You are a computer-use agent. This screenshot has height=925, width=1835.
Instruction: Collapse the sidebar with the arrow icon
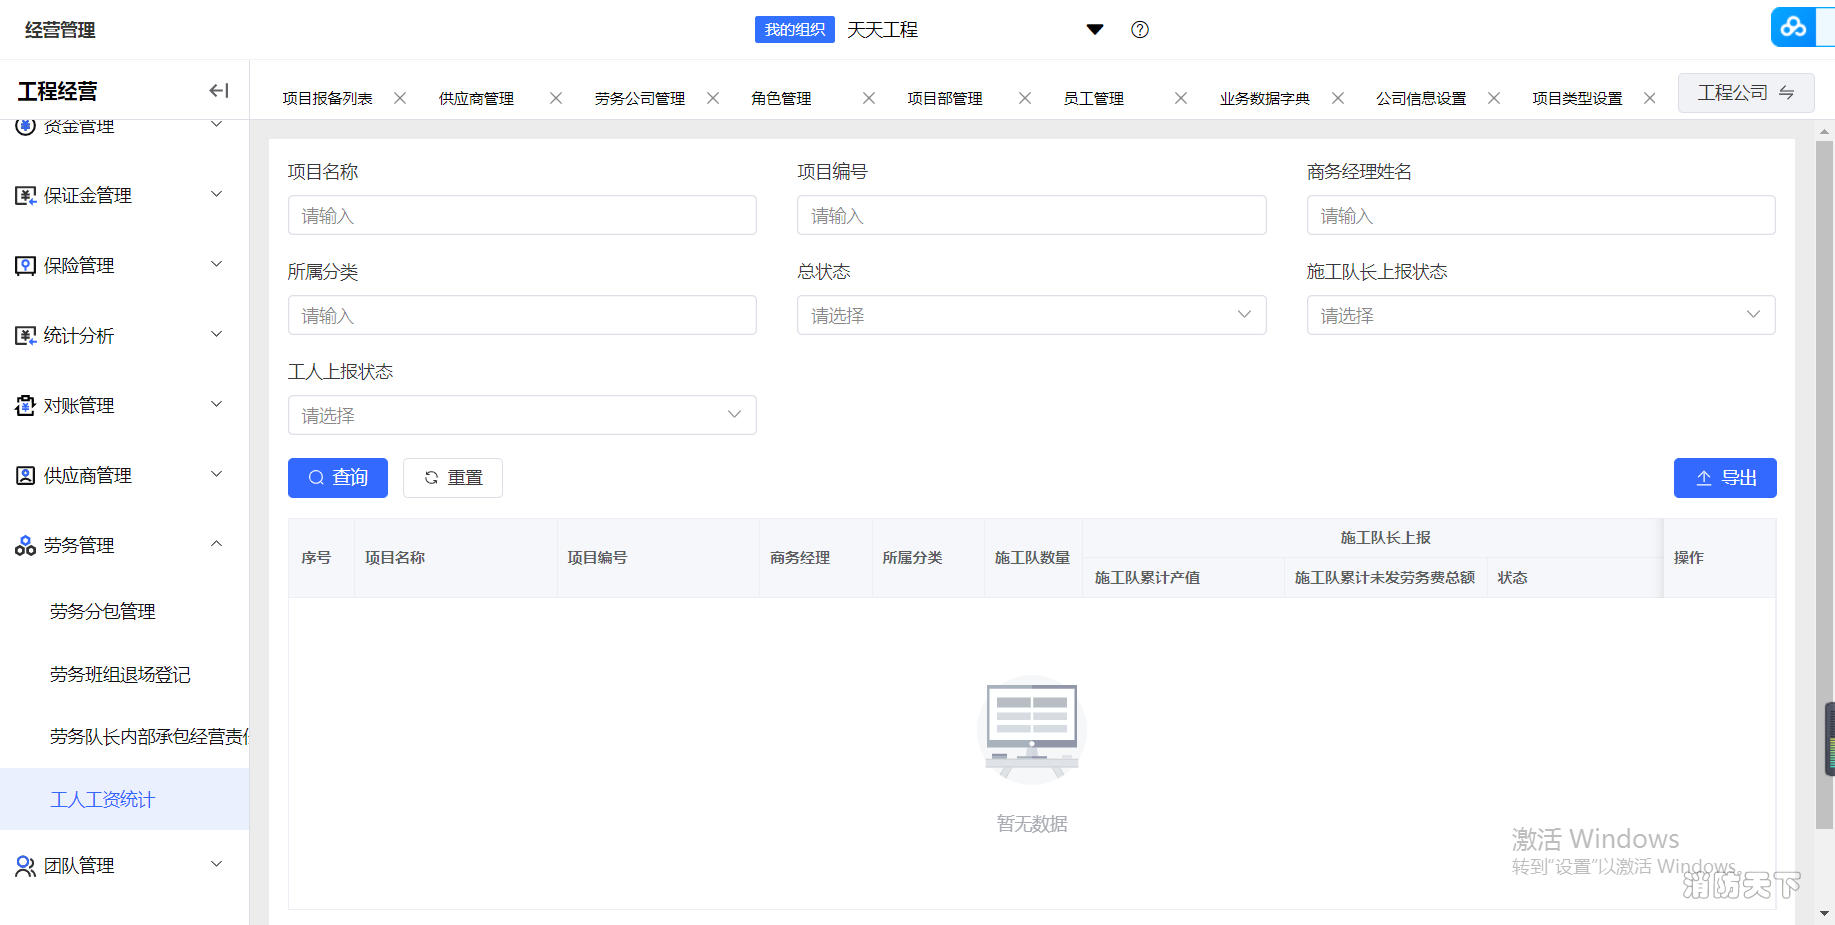[218, 91]
